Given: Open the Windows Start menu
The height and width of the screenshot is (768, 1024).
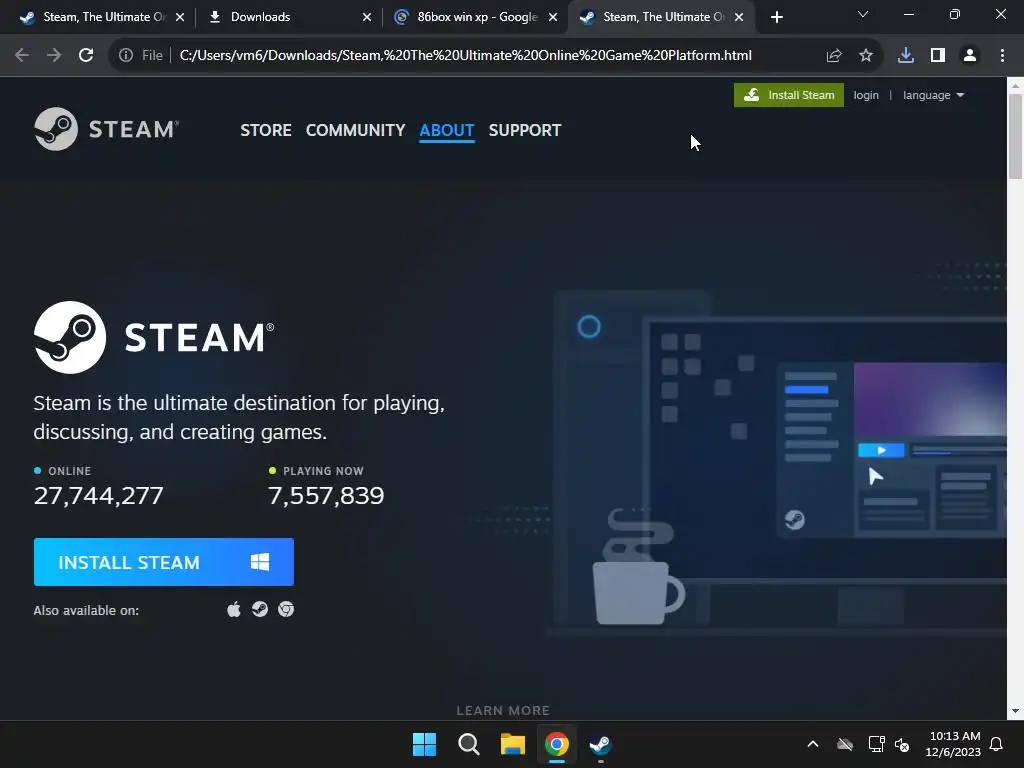Looking at the screenshot, I should 424,744.
